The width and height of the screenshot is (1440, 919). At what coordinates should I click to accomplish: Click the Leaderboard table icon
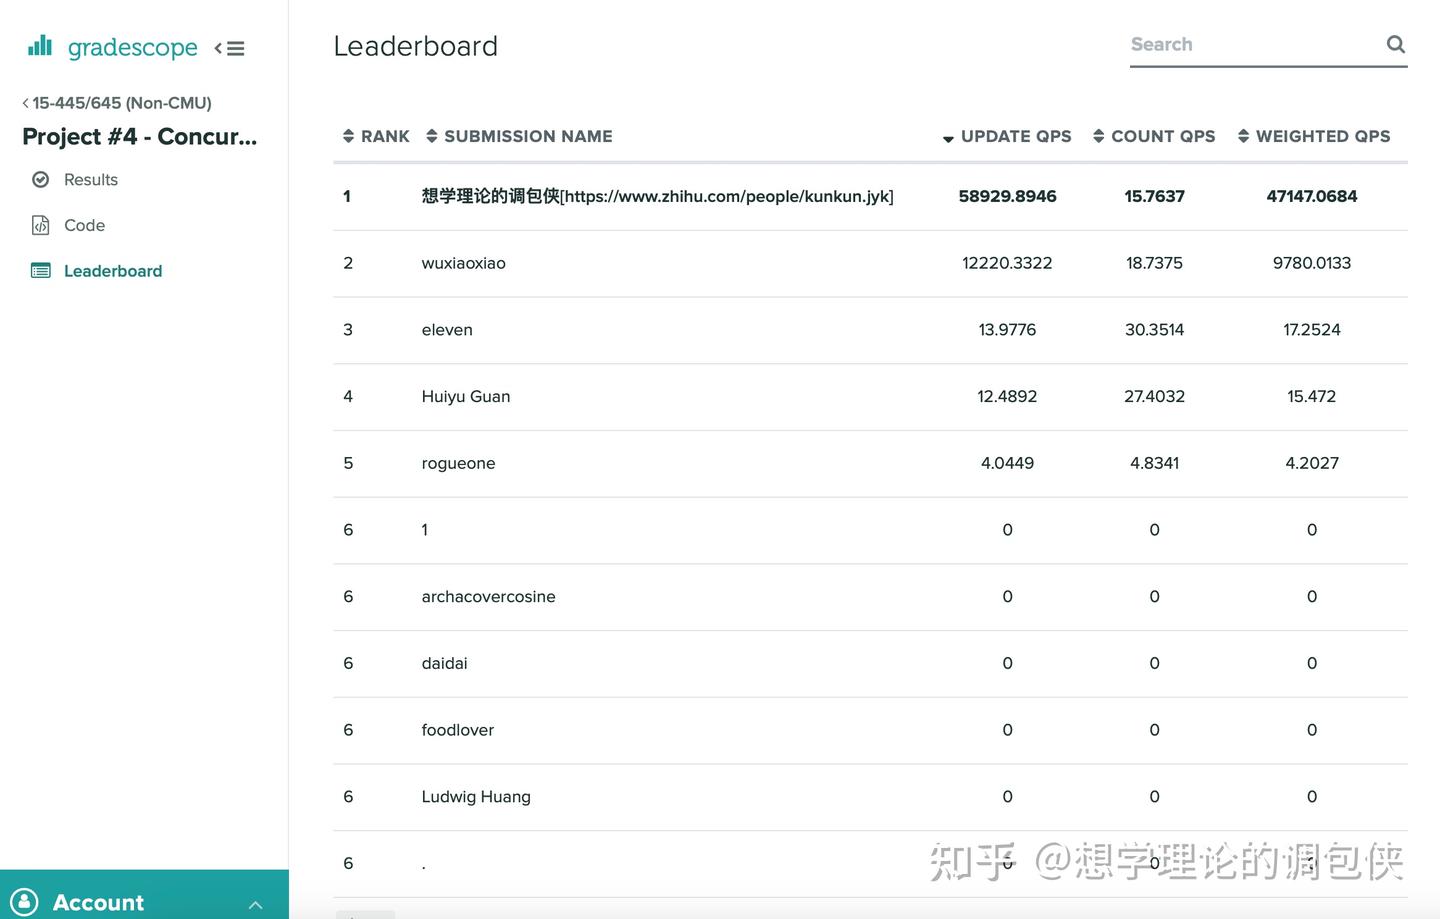coord(40,270)
